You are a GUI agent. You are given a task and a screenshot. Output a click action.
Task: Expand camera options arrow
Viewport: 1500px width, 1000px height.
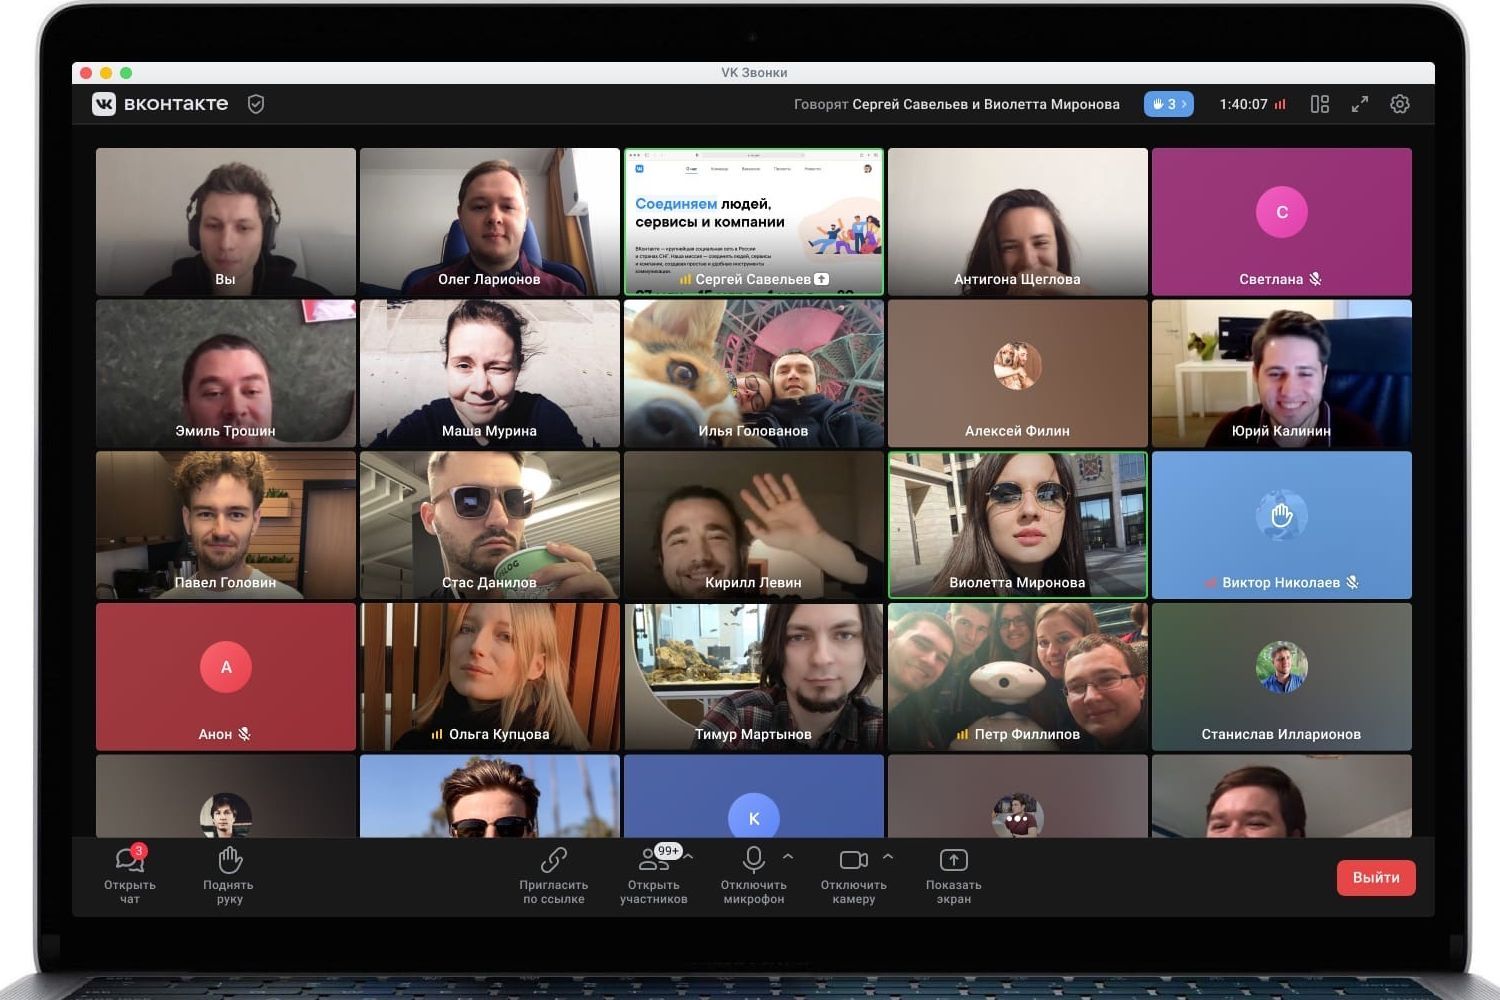(888, 857)
